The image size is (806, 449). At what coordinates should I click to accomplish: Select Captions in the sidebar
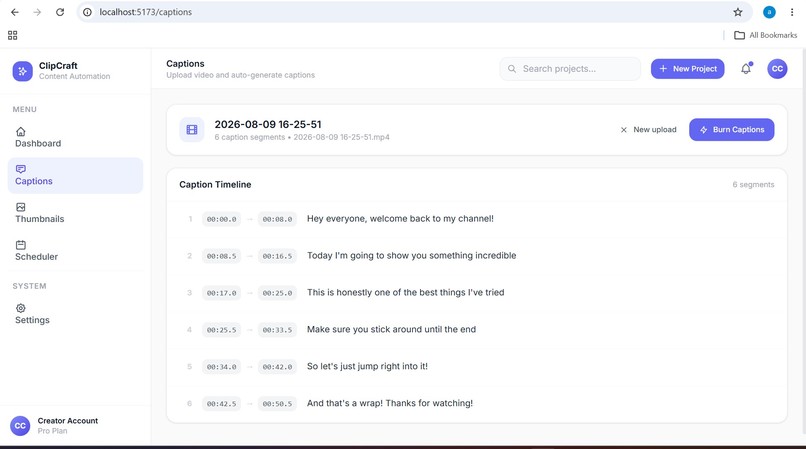click(x=75, y=175)
